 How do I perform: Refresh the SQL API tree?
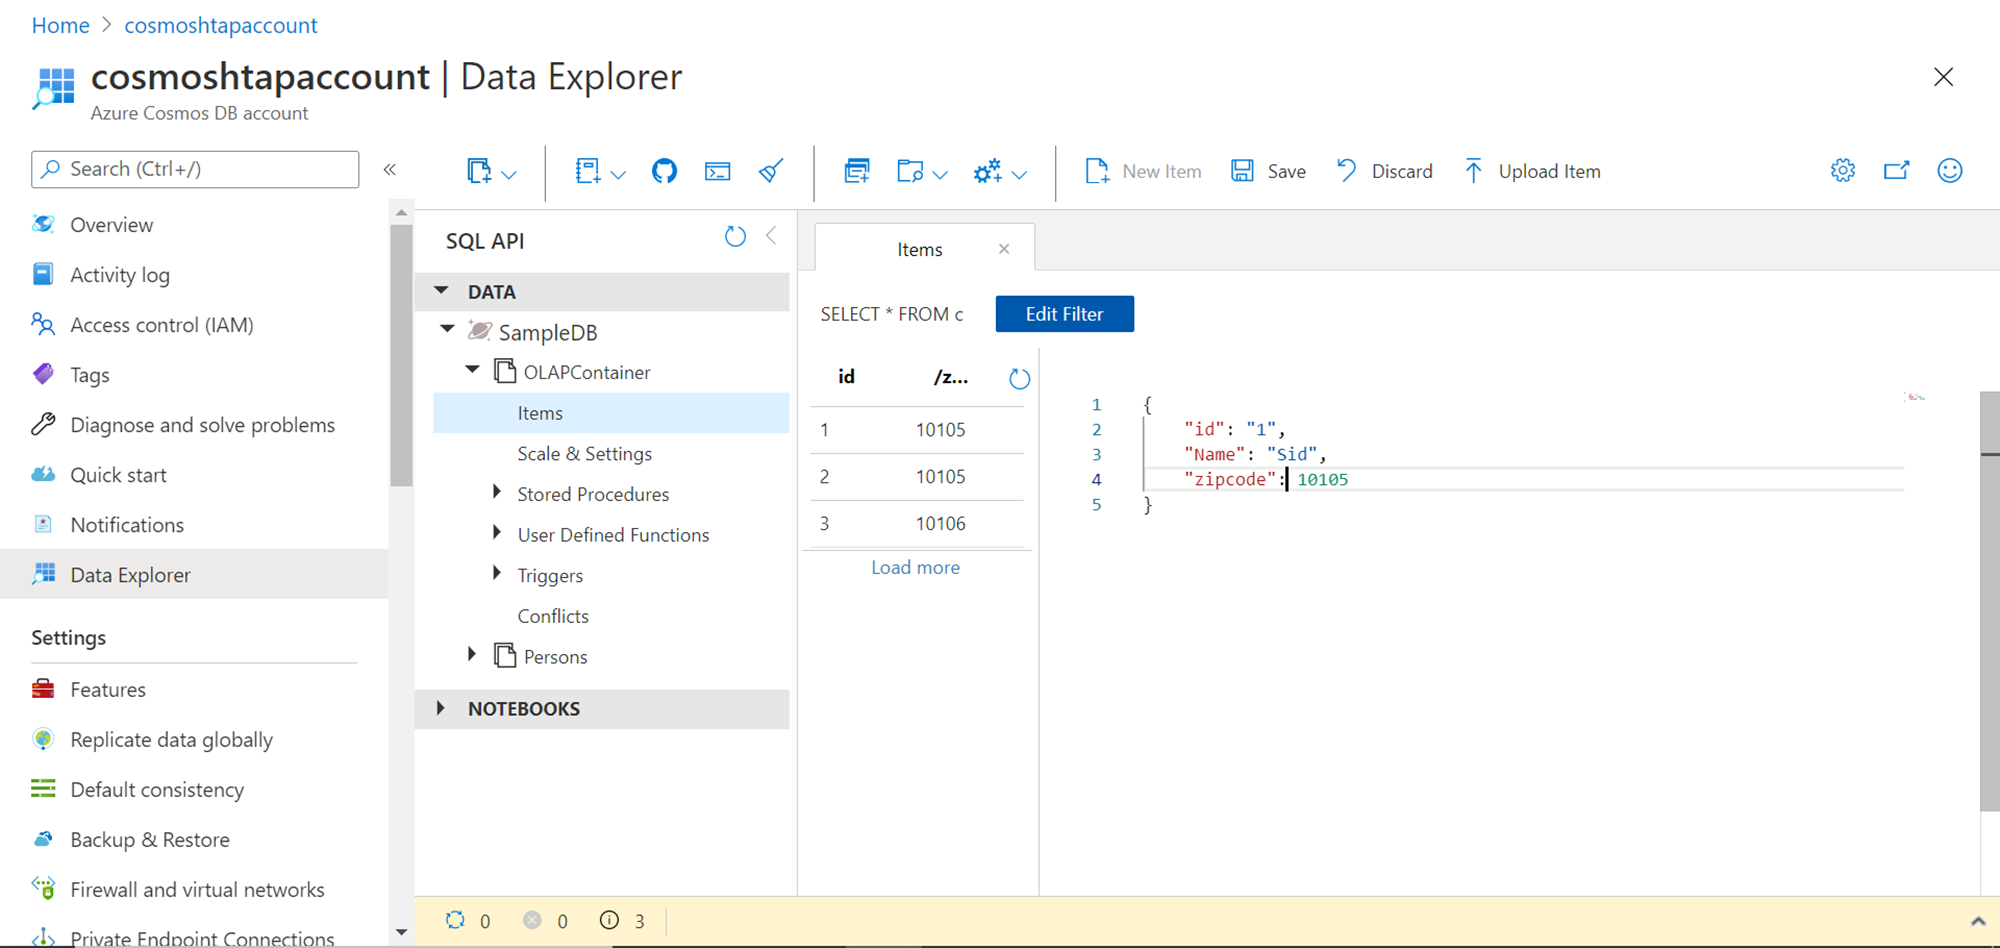(x=735, y=237)
